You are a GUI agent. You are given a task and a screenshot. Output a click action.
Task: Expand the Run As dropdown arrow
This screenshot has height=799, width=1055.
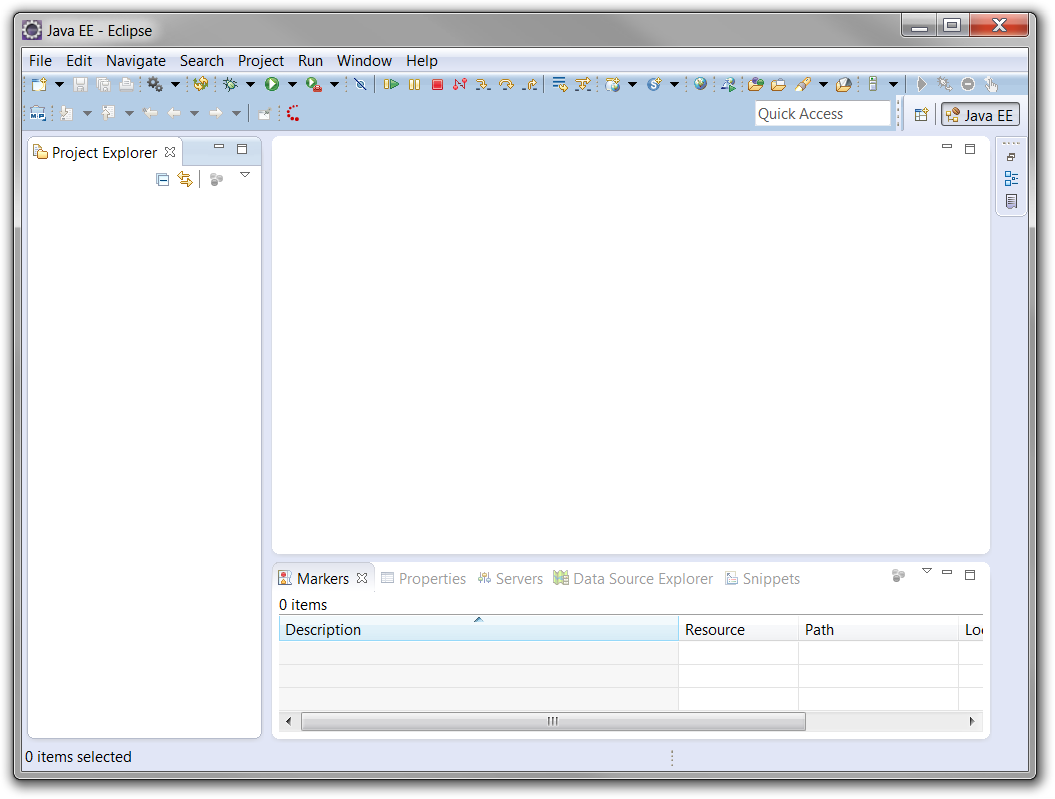292,85
